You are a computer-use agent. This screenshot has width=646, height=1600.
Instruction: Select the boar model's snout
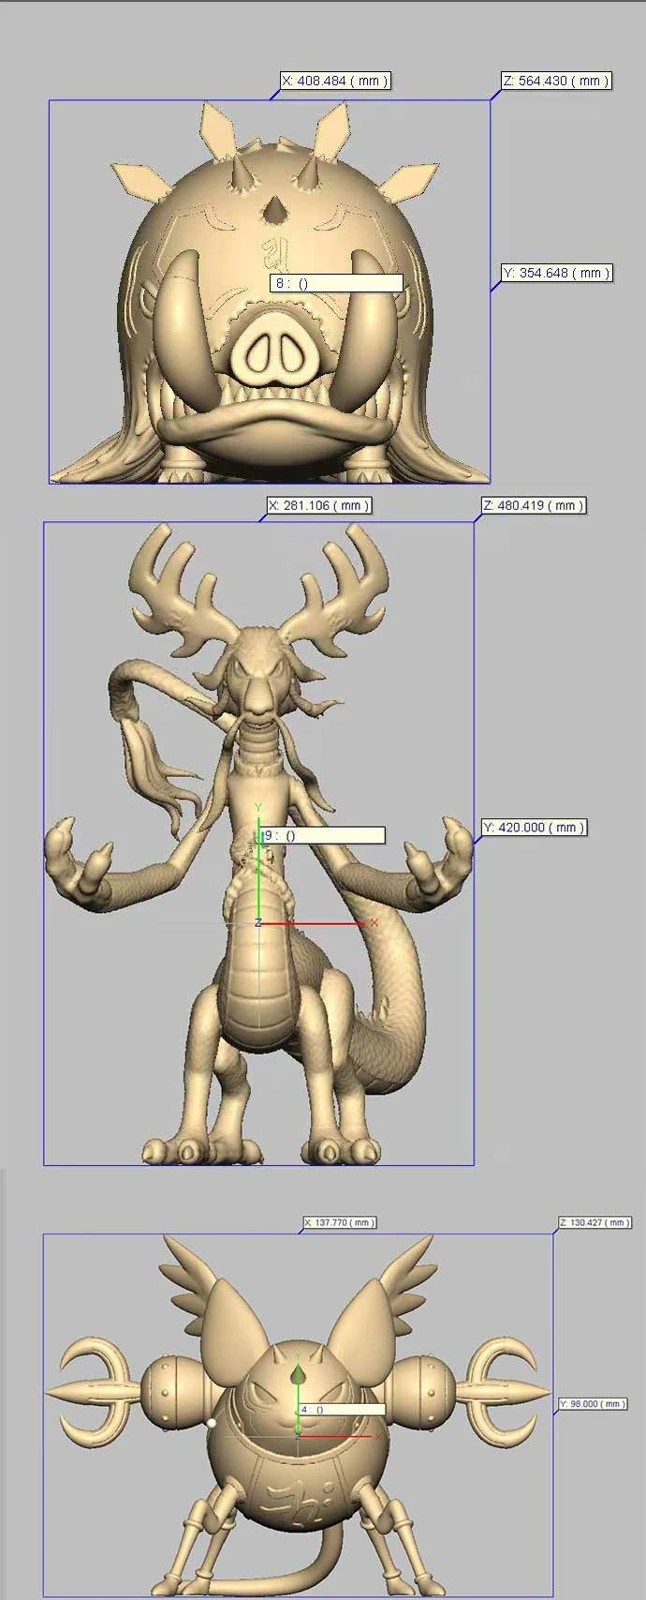273,352
